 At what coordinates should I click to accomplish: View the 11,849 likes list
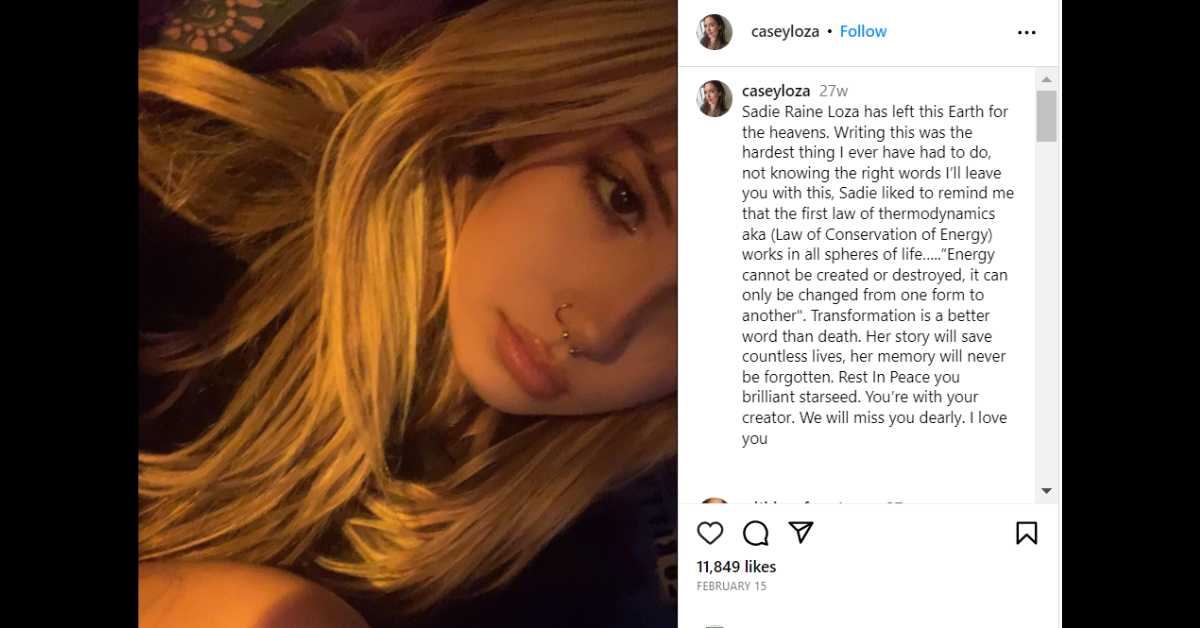(x=736, y=567)
